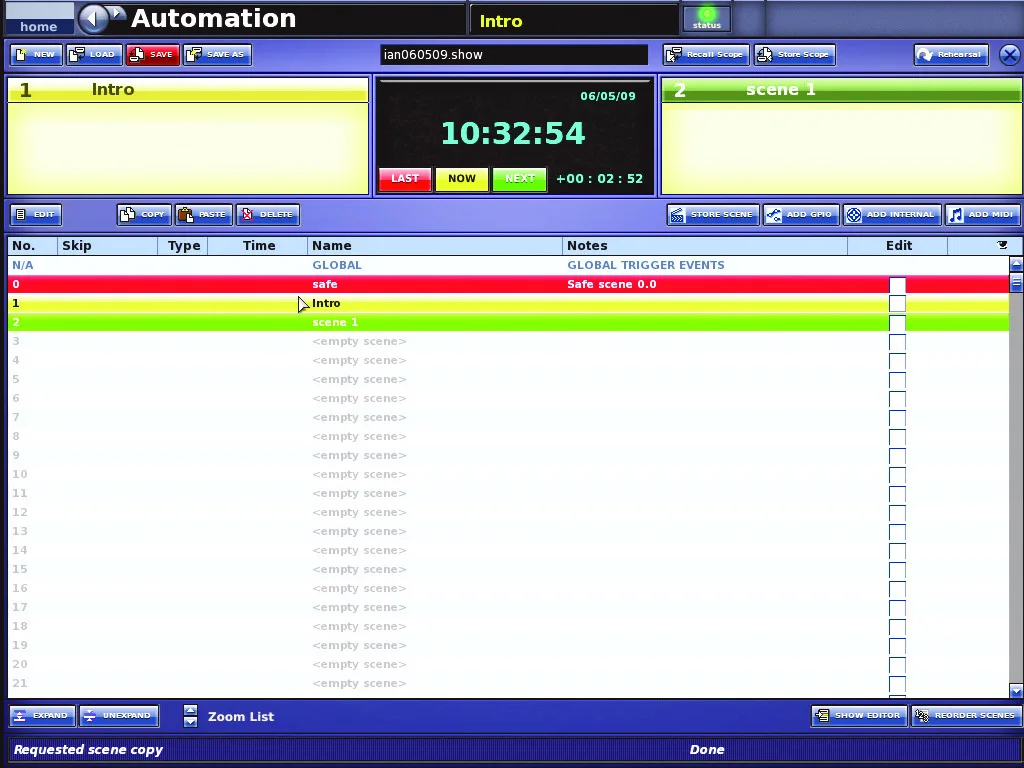Load a show file
Image resolution: width=1024 pixels, height=768 pixels.
click(94, 55)
